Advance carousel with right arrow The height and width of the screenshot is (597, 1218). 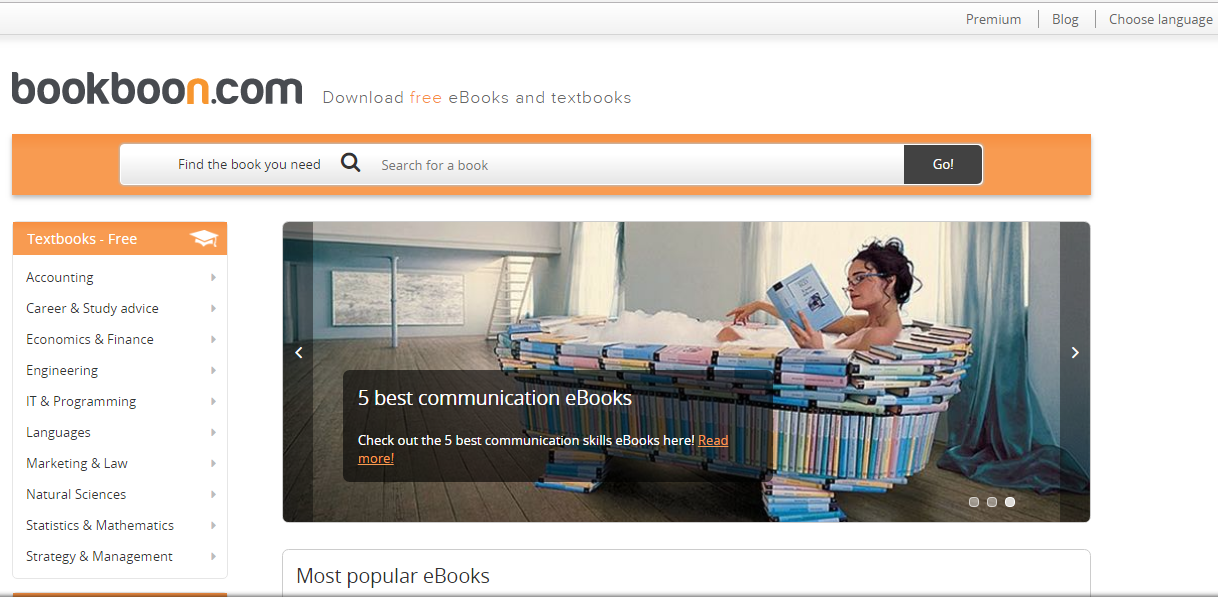[1075, 352]
